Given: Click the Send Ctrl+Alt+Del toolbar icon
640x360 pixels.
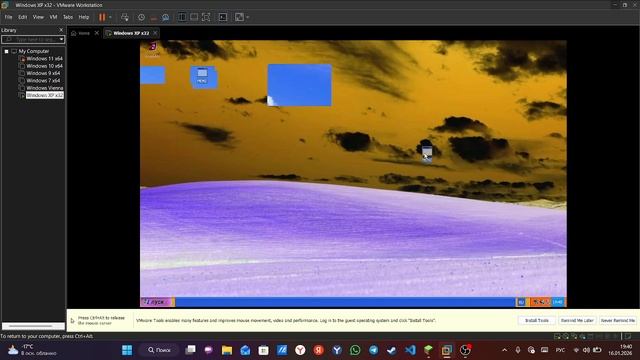Looking at the screenshot, I should click(125, 17).
